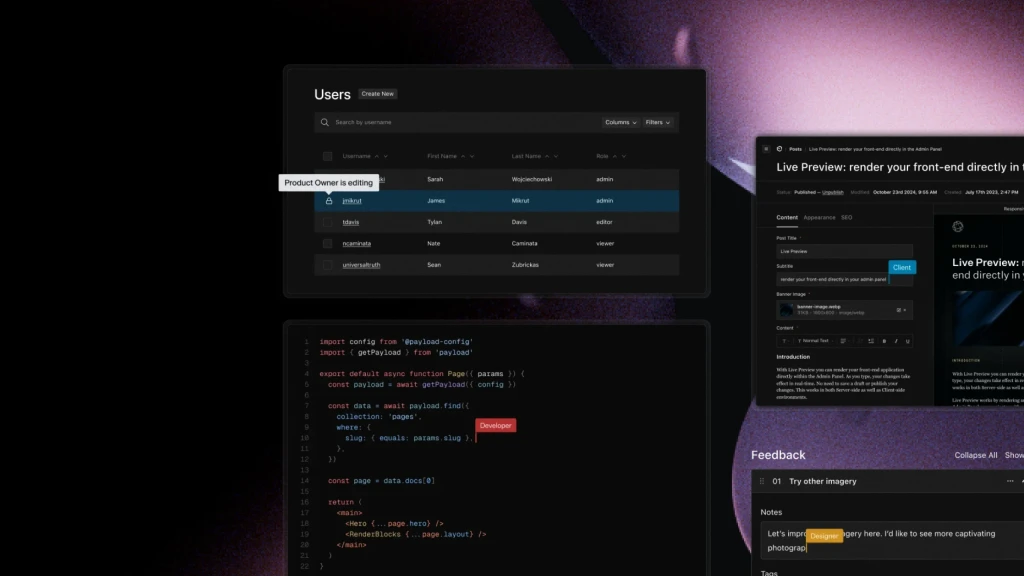
Task: Apply bold formatting in the content toolbar
Action: 884,341
